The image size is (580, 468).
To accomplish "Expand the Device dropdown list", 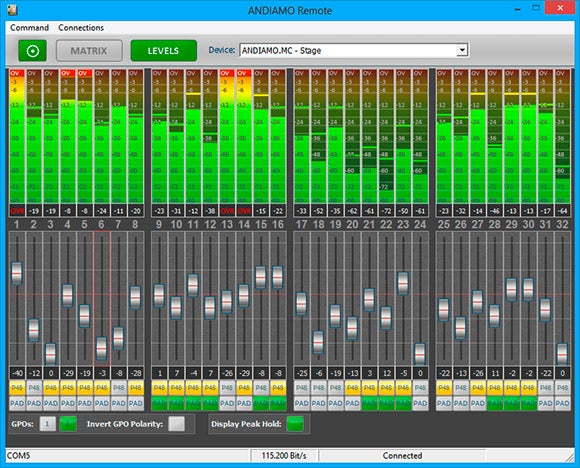I will (462, 50).
